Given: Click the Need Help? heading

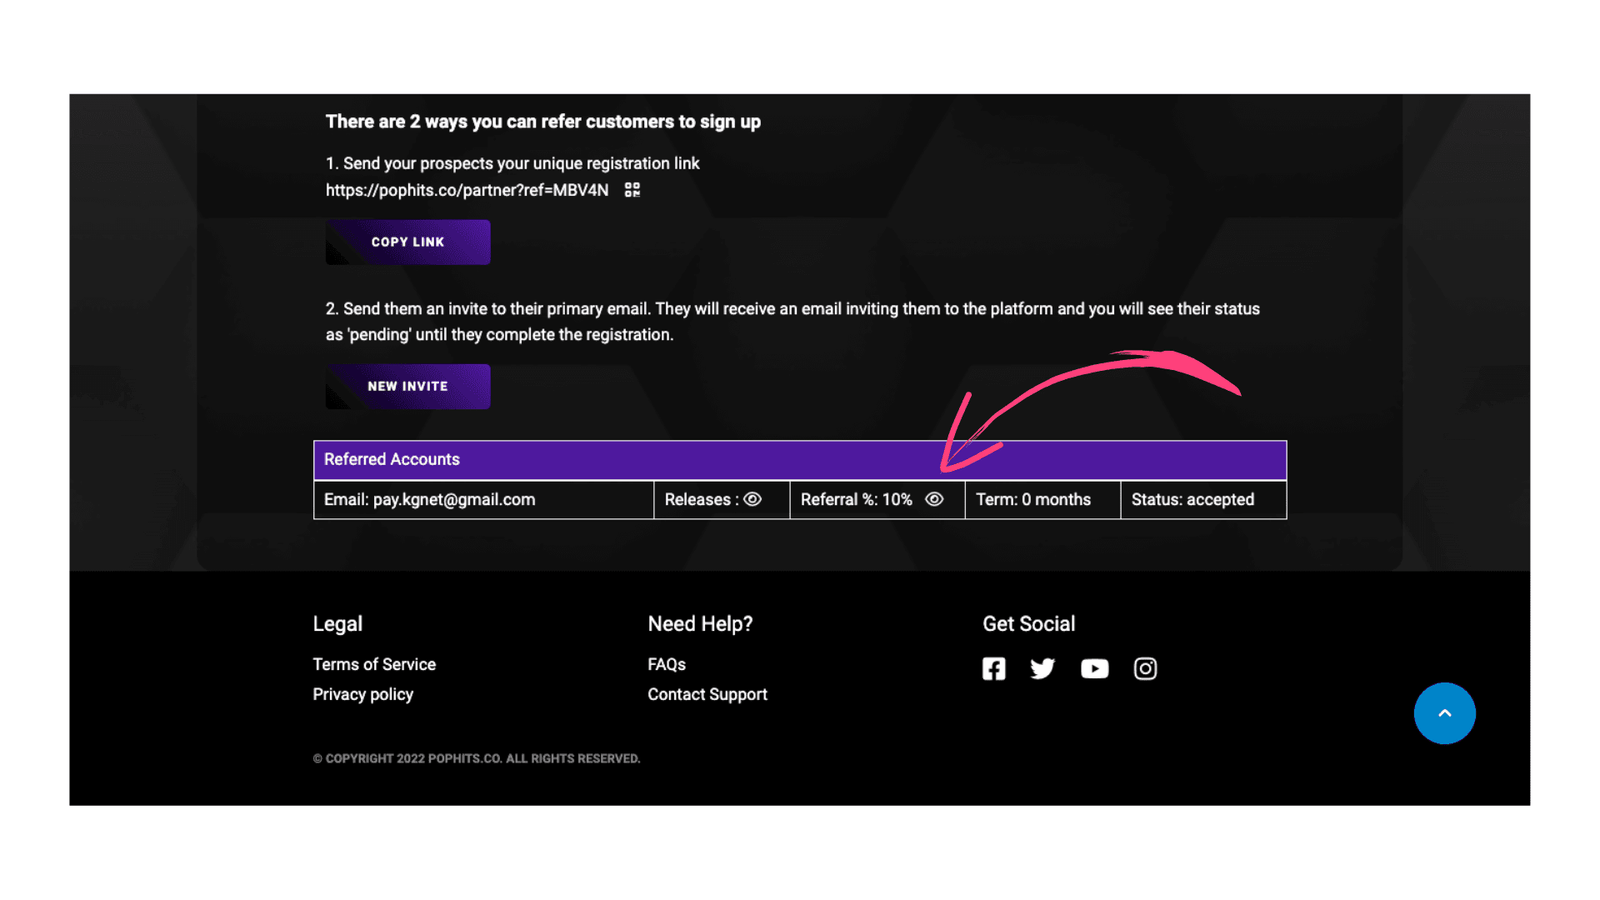Looking at the screenshot, I should 700,624.
